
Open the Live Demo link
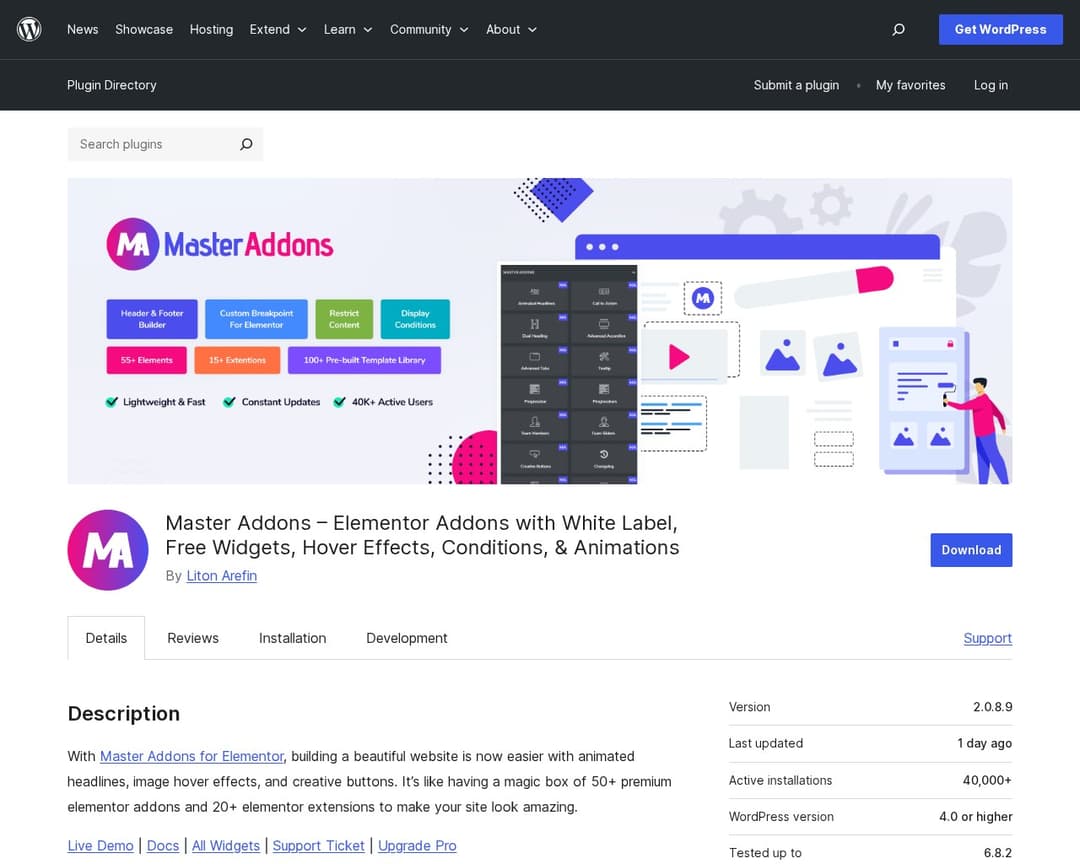coord(100,846)
